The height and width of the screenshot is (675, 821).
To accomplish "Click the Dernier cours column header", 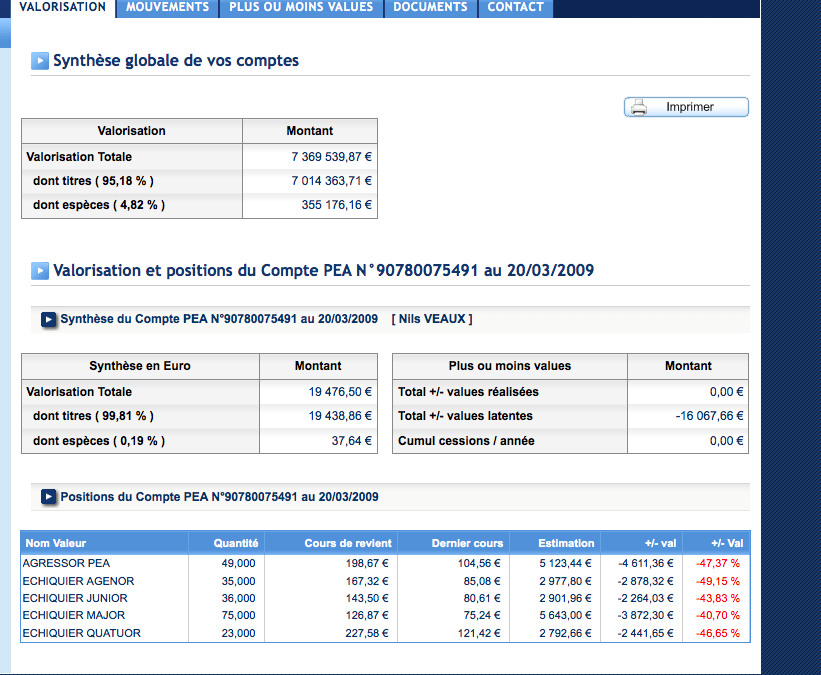I will (x=467, y=543).
